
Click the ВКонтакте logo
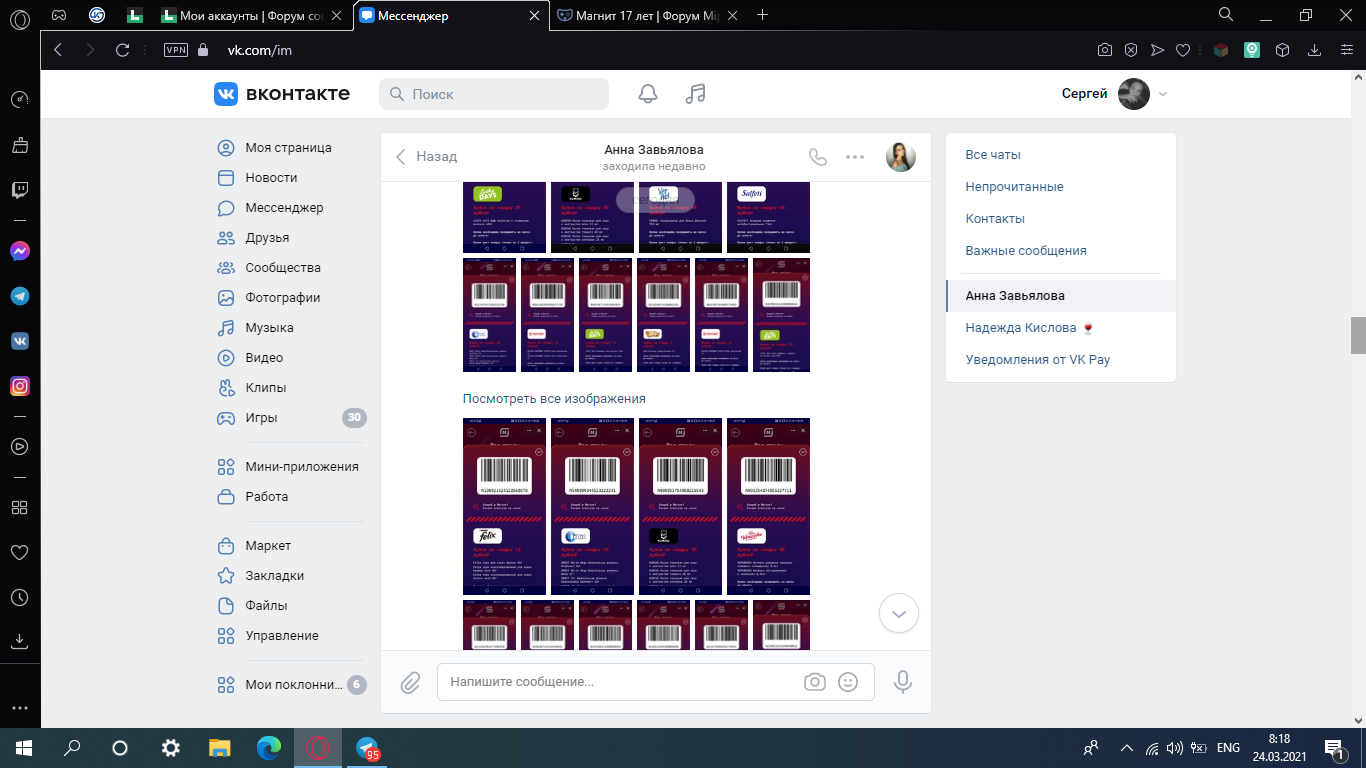[x=282, y=94]
